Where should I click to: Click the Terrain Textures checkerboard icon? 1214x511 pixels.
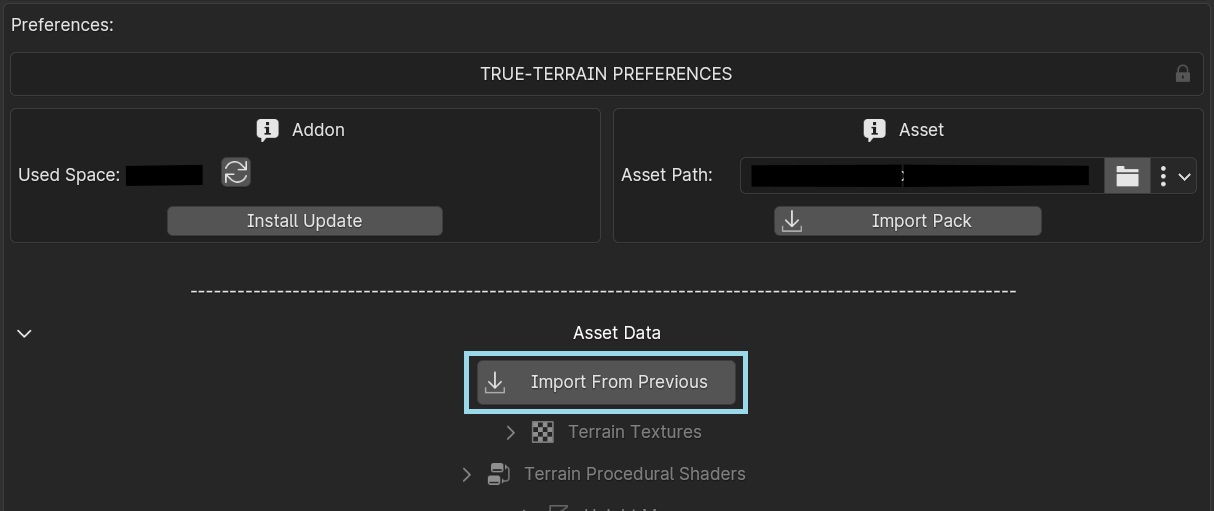[543, 432]
